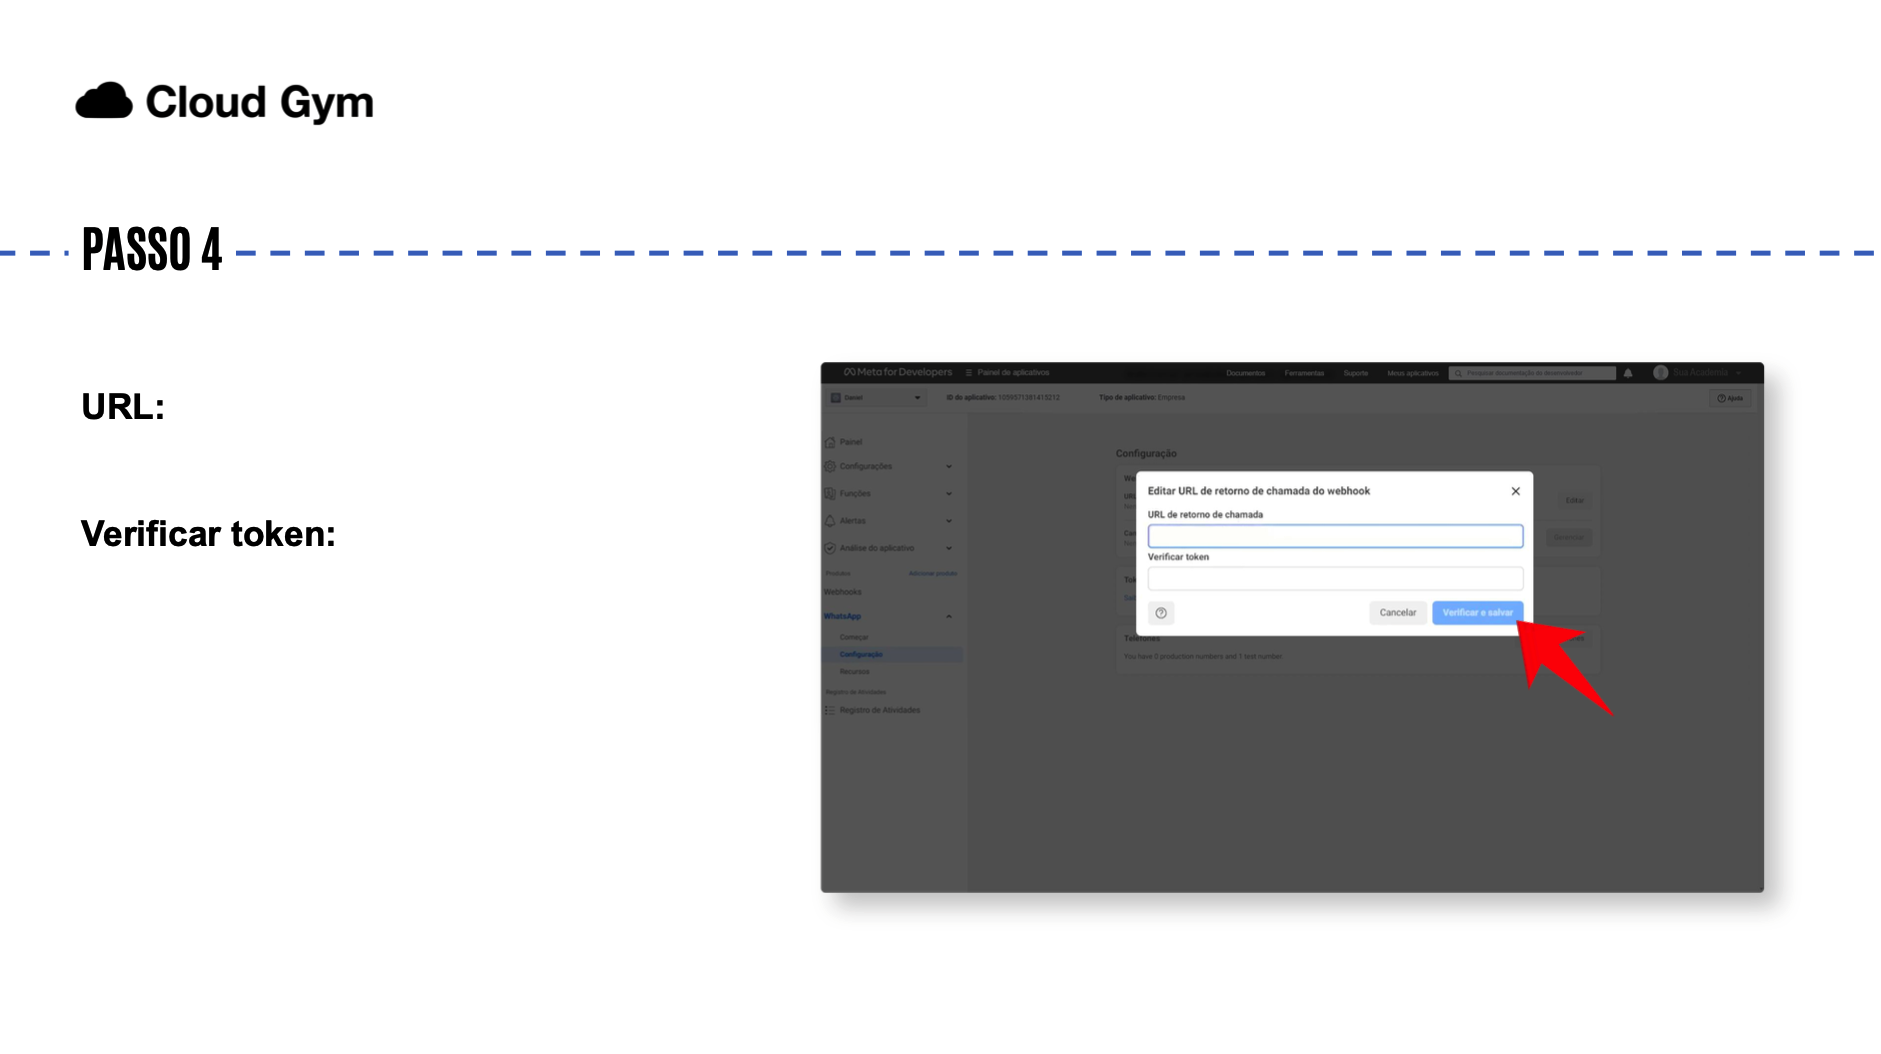Image resolution: width=1881 pixels, height=1054 pixels.
Task: Click the developer documentation search box
Action: pyautogui.click(x=1532, y=373)
